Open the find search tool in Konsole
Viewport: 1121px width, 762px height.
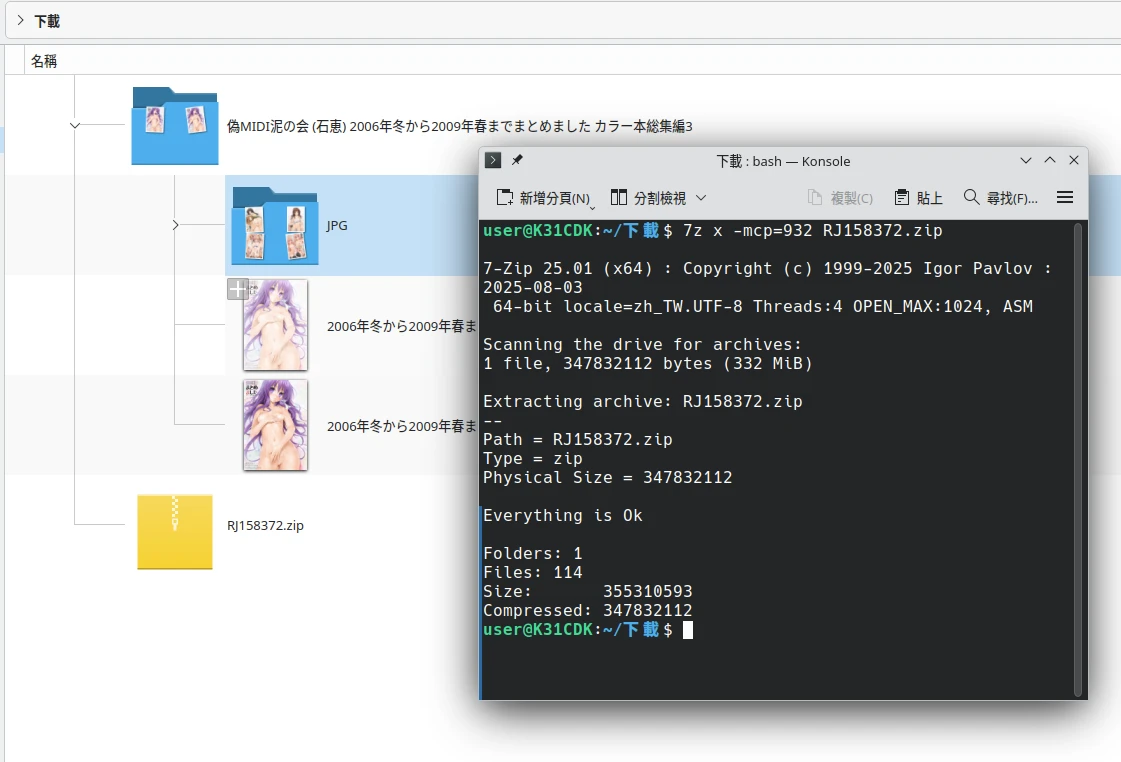1000,198
